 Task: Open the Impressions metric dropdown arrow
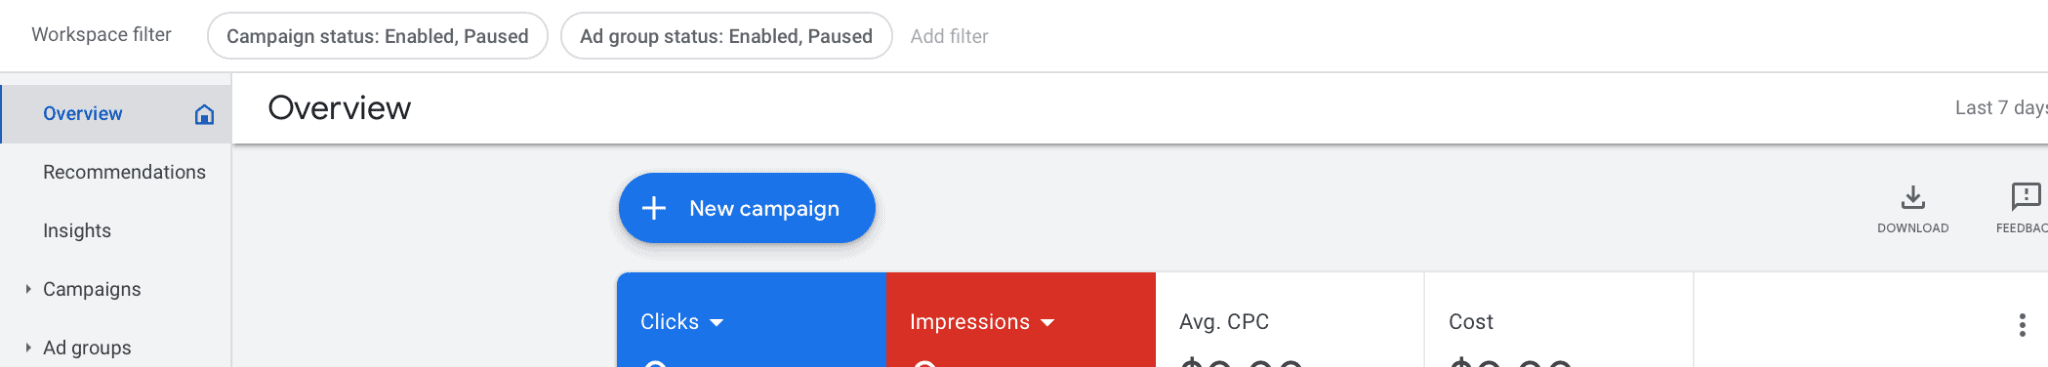click(x=1047, y=323)
